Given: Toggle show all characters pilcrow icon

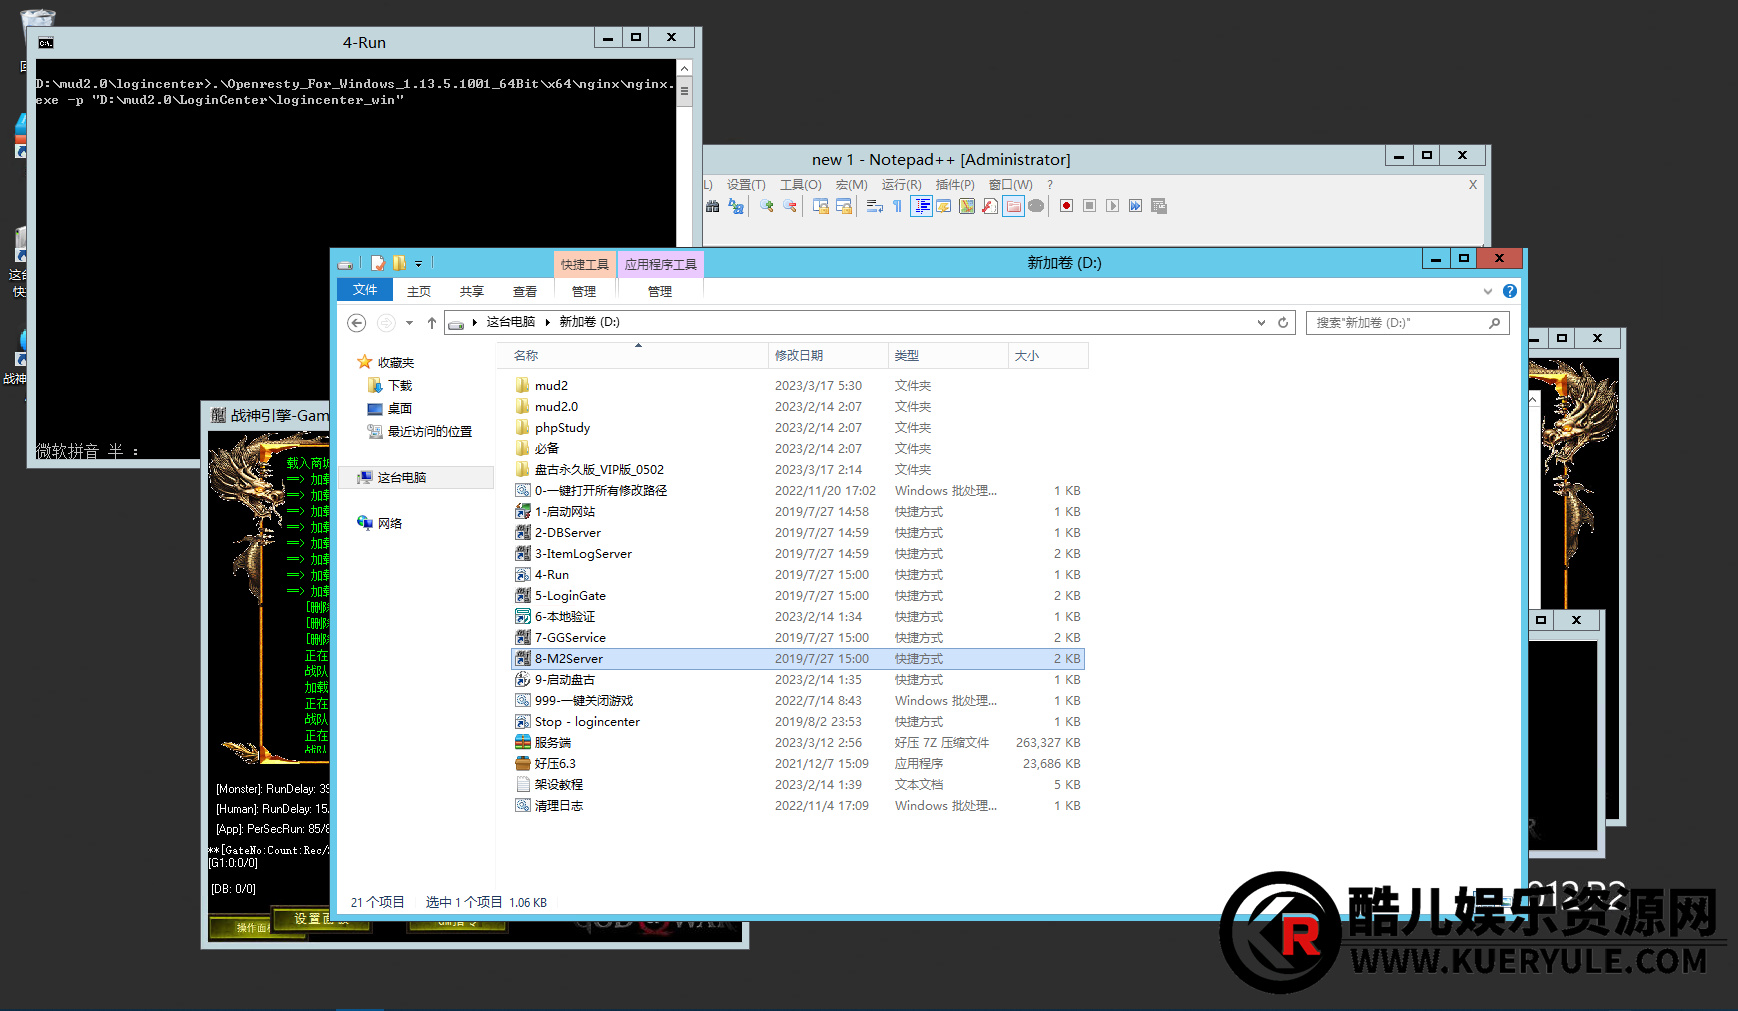Looking at the screenshot, I should (897, 206).
